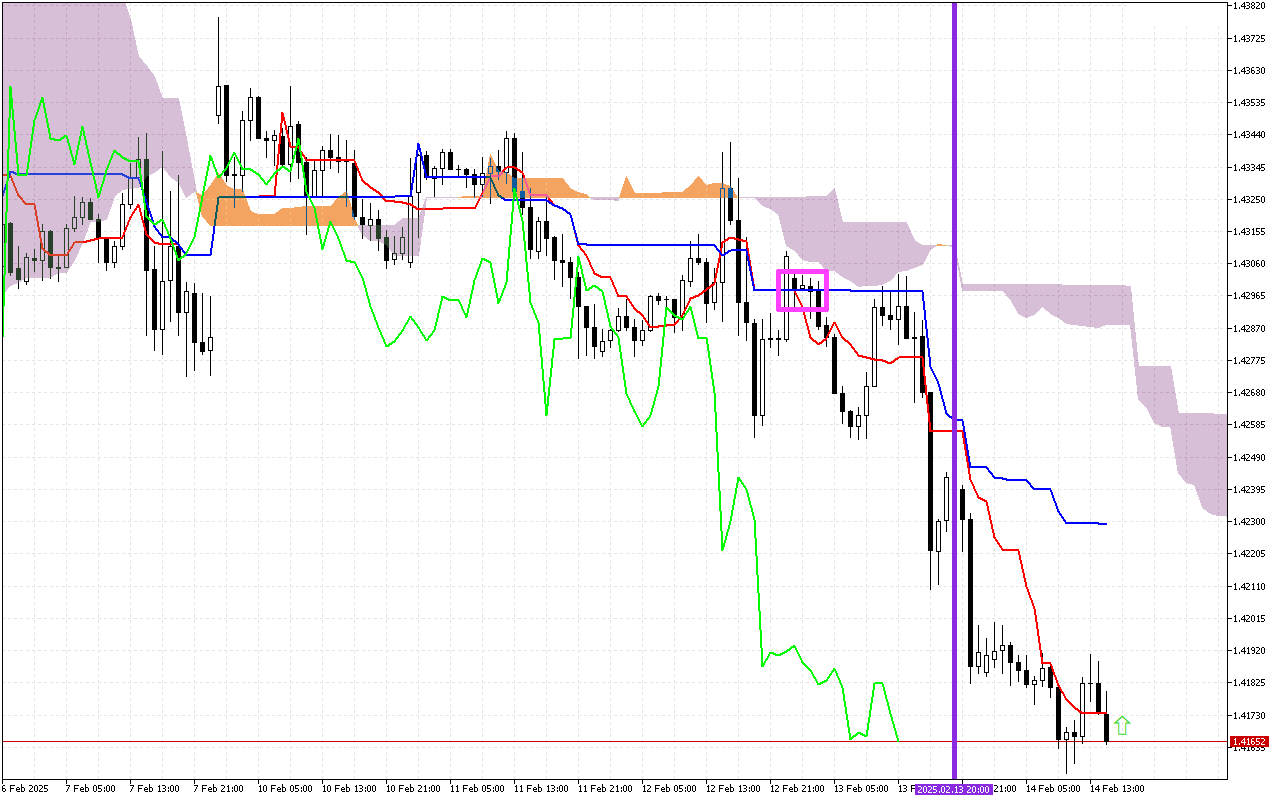Click the 1.42205 price axis label
The image size is (1280, 800).
(x=1250, y=553)
